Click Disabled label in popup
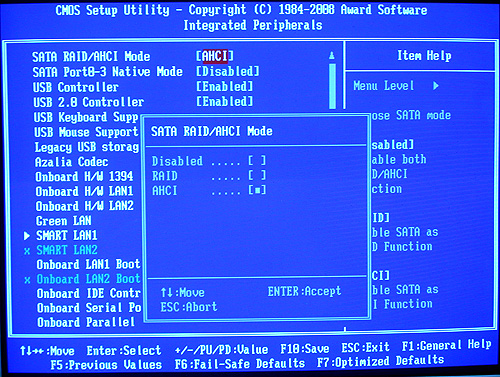Image resolution: width=500 pixels, height=377 pixels. (x=177, y=161)
